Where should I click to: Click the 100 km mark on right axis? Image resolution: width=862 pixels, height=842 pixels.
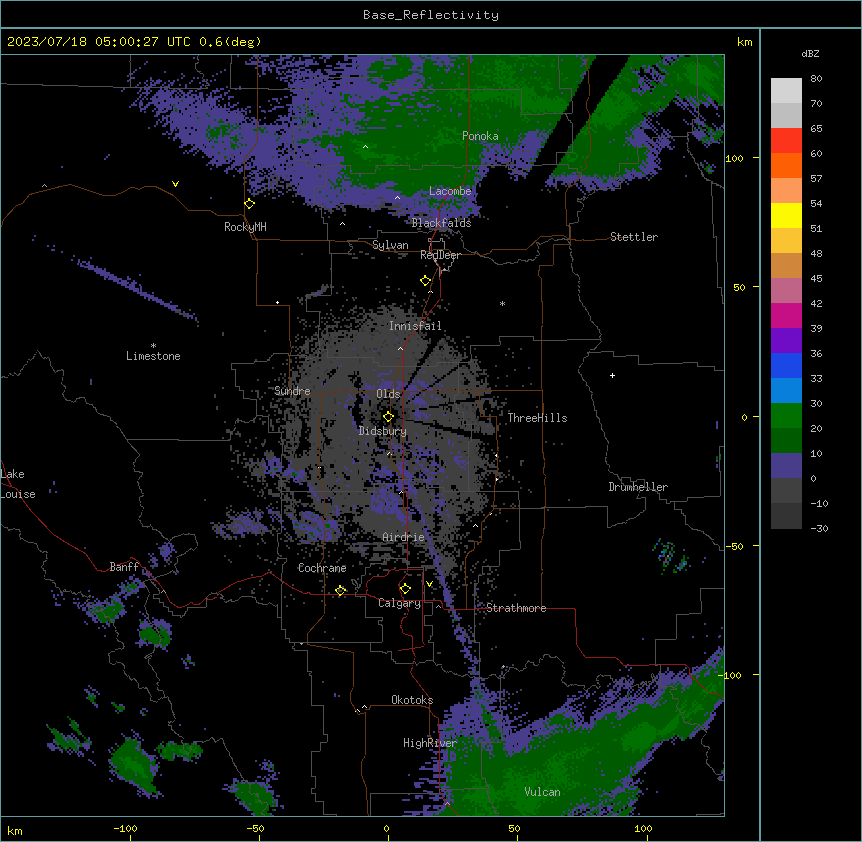(x=734, y=159)
